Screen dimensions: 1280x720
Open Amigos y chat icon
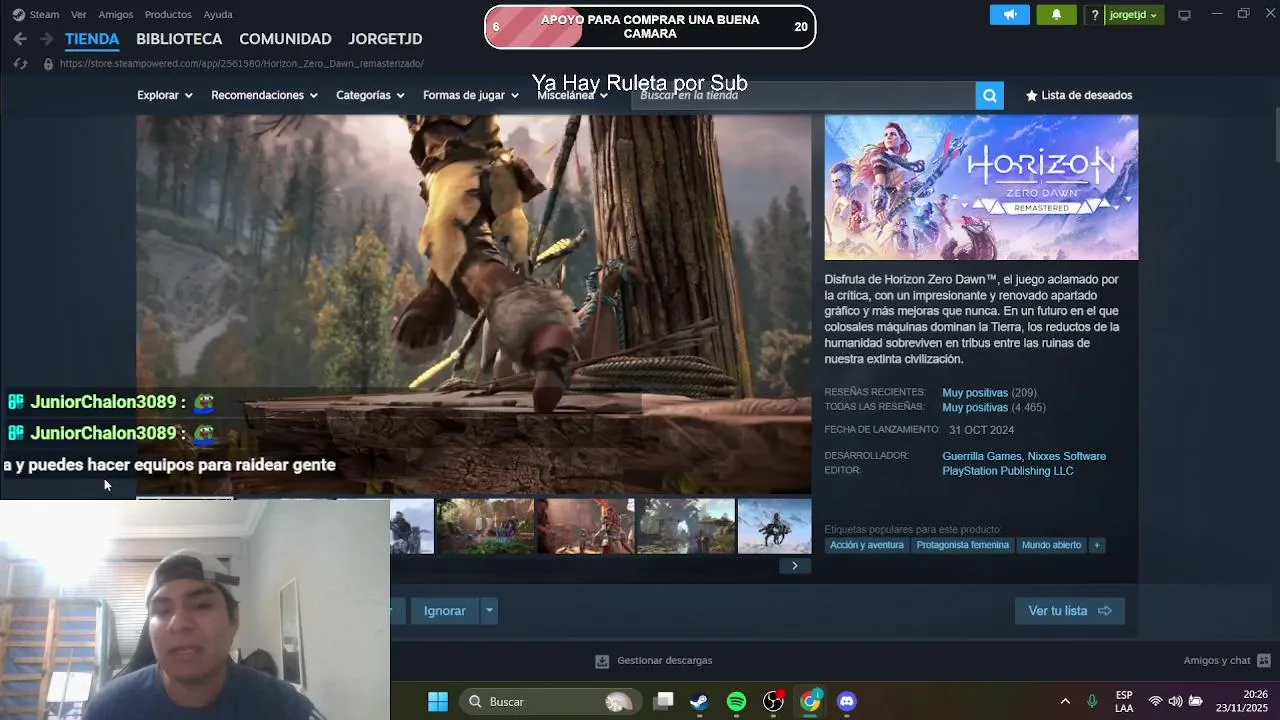click(x=1264, y=660)
